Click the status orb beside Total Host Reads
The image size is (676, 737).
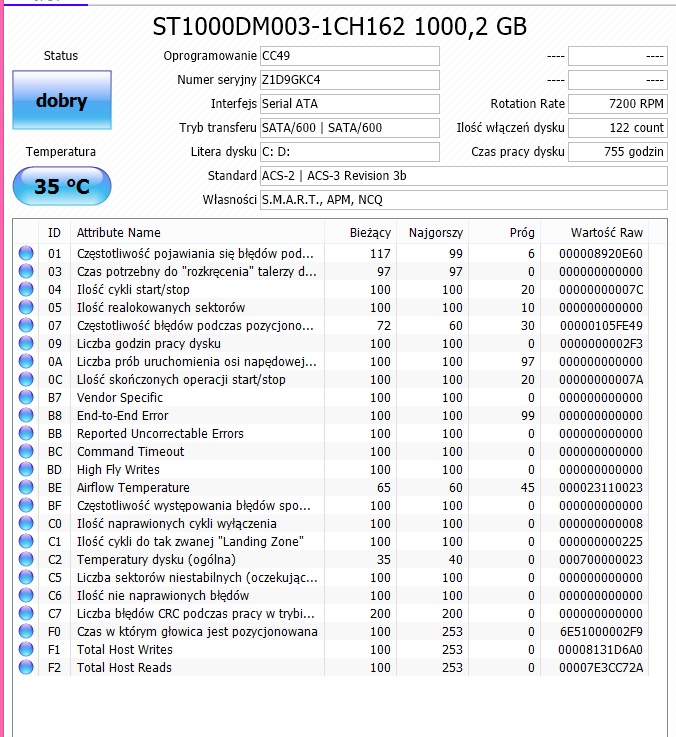[x=26, y=667]
